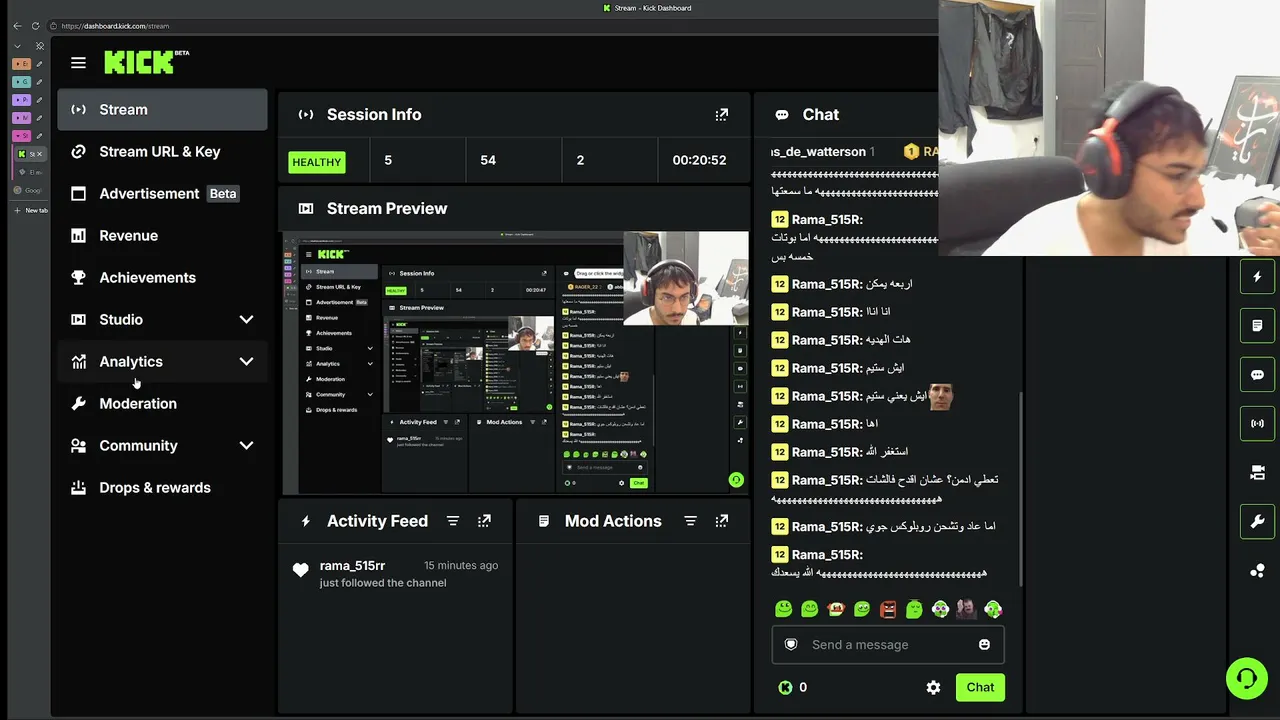Toggle the Session Info broadcast widget
Screen dimensions: 1280x720
[1257, 423]
